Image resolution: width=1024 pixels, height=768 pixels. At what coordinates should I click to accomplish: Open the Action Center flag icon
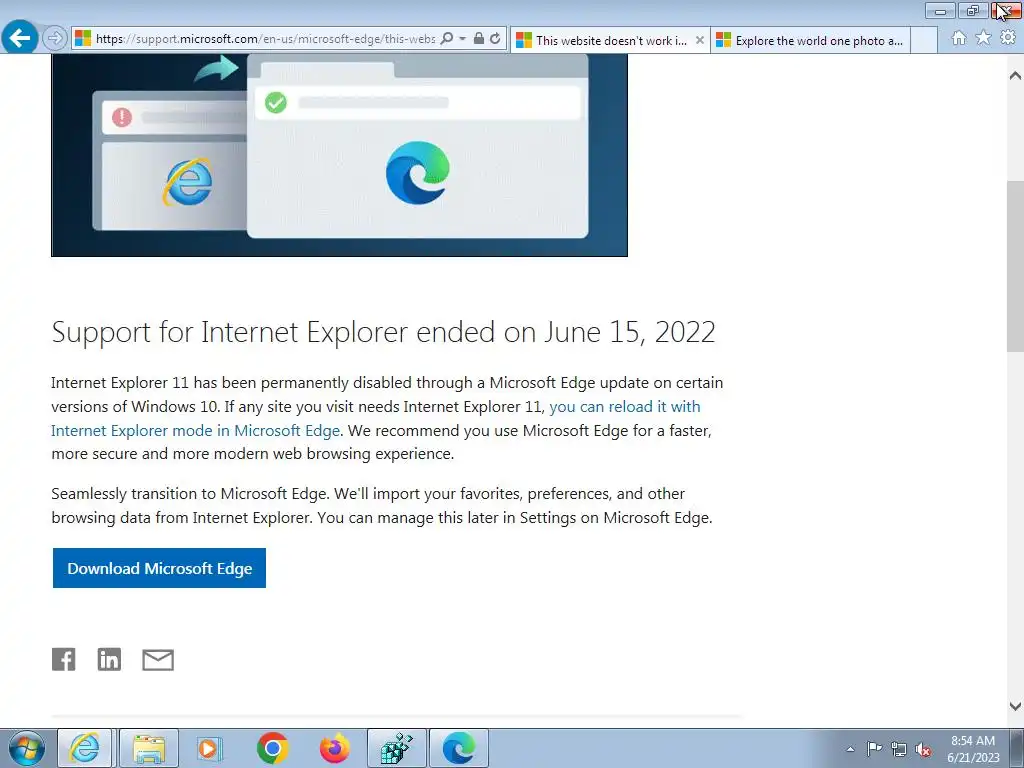tap(874, 749)
